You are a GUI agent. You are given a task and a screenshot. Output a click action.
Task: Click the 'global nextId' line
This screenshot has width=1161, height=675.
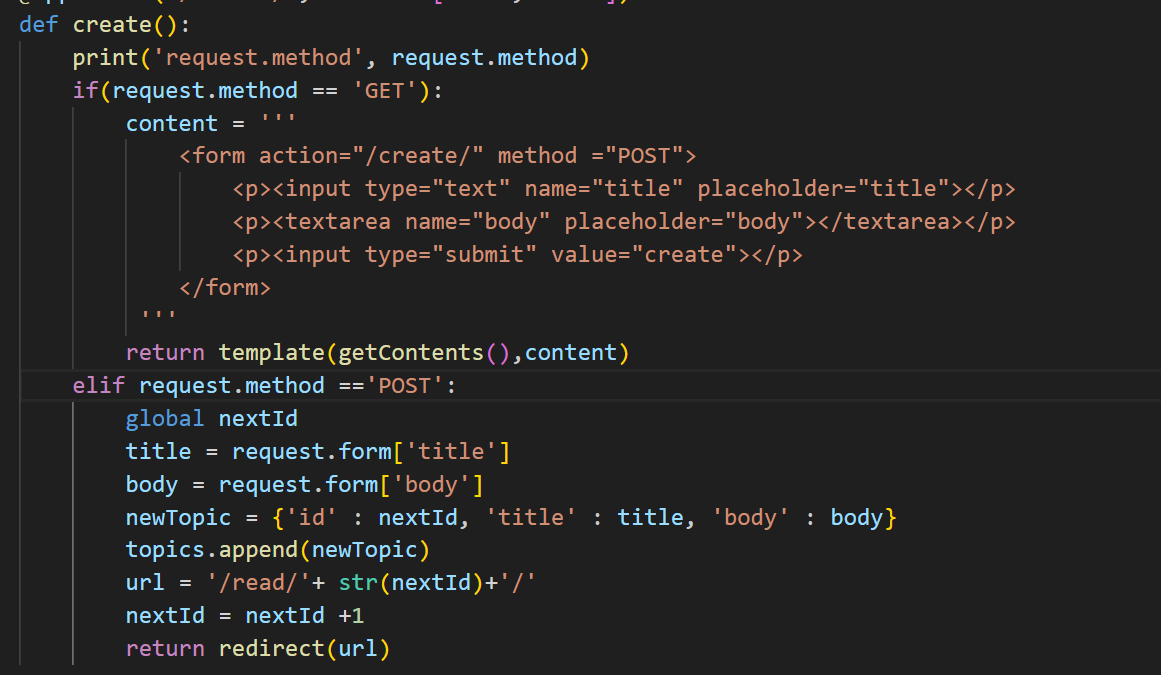(212, 418)
